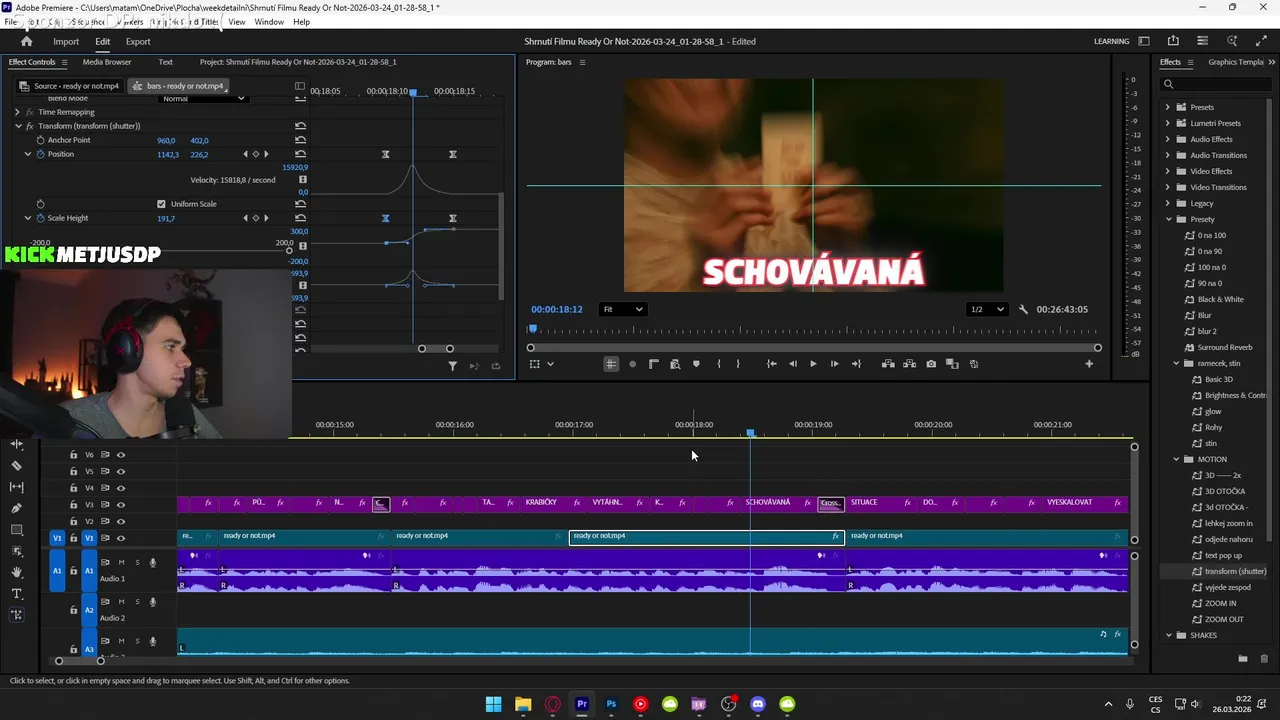This screenshot has height=720, width=1280.
Task: Toggle lock on V2 track
Action: (73, 521)
